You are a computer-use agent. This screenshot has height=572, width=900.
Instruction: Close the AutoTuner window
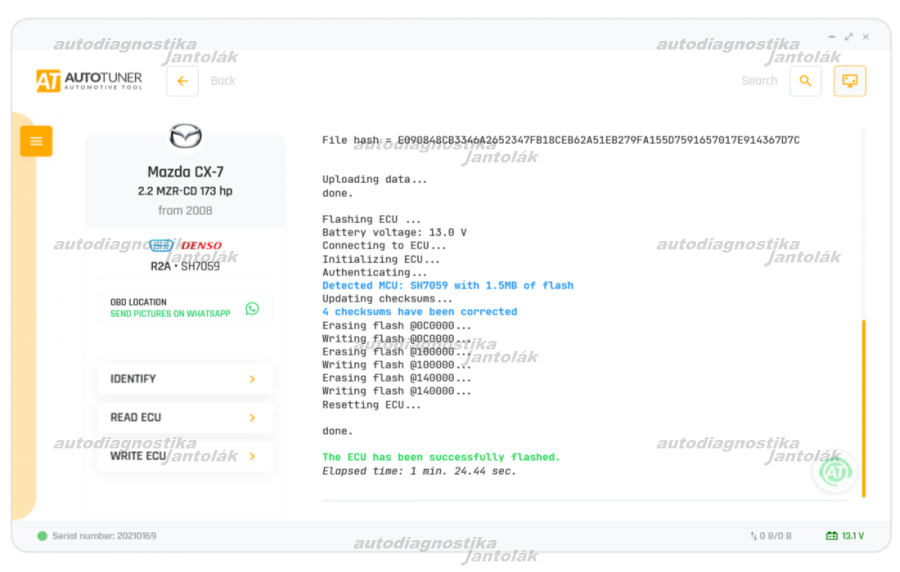(866, 37)
